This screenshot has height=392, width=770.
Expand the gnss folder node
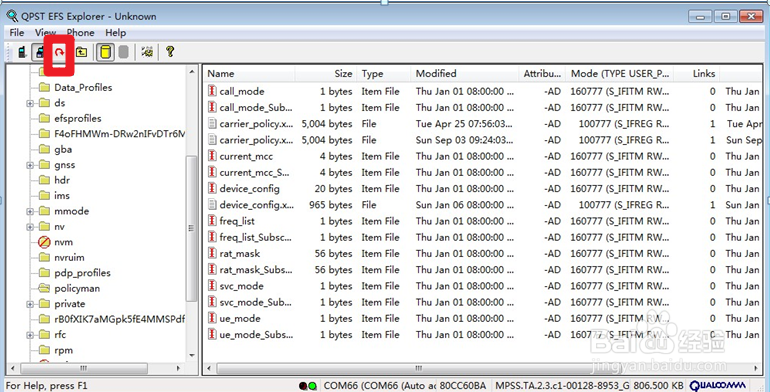30,165
